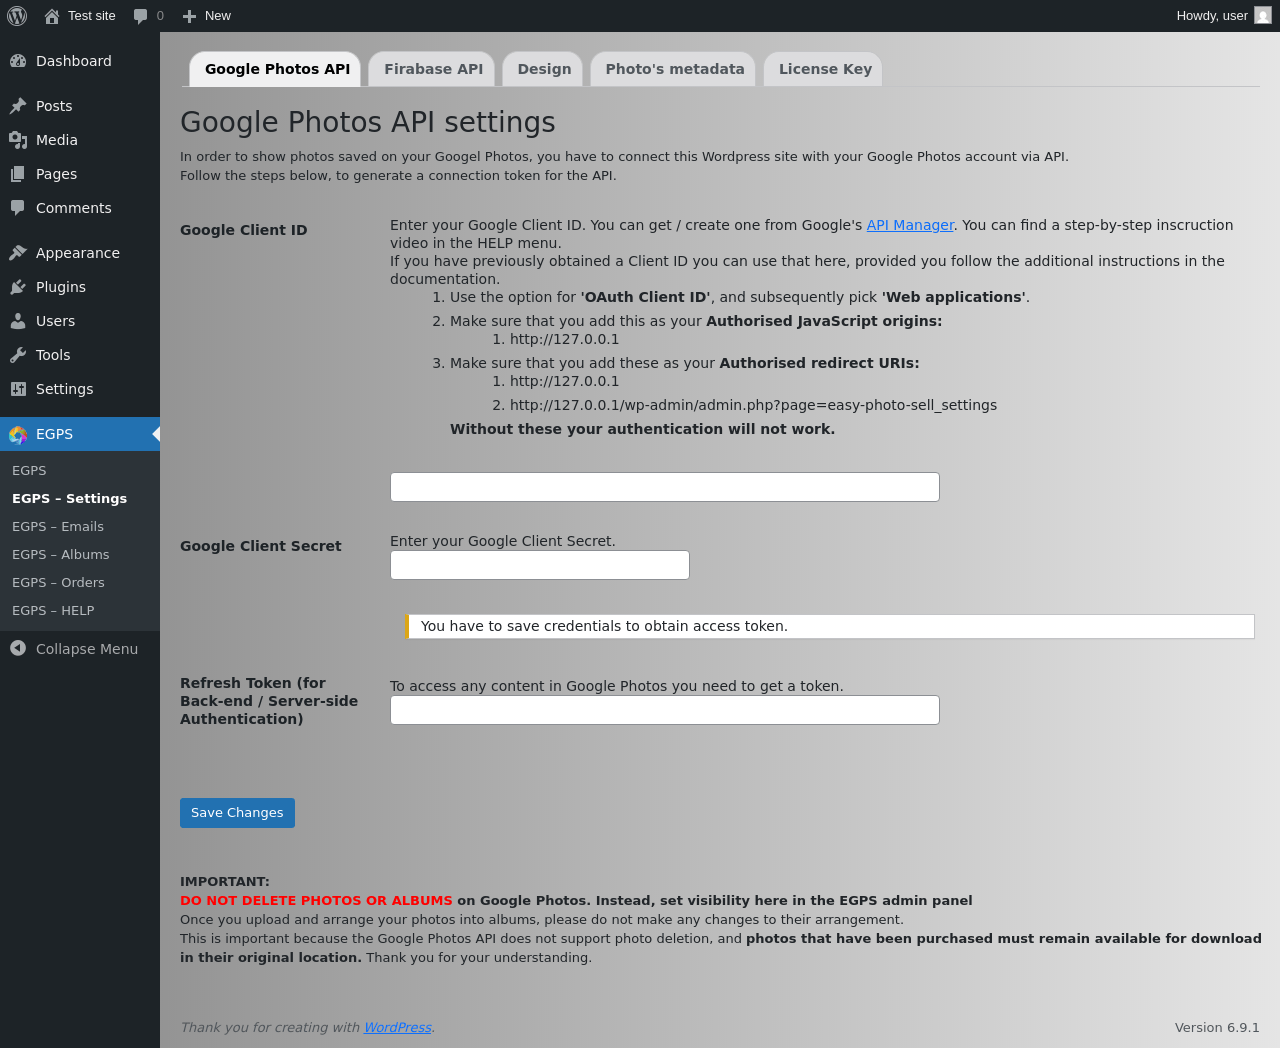Open the user avatar in admin bar
Viewport: 1280px width, 1048px height.
point(1263,16)
